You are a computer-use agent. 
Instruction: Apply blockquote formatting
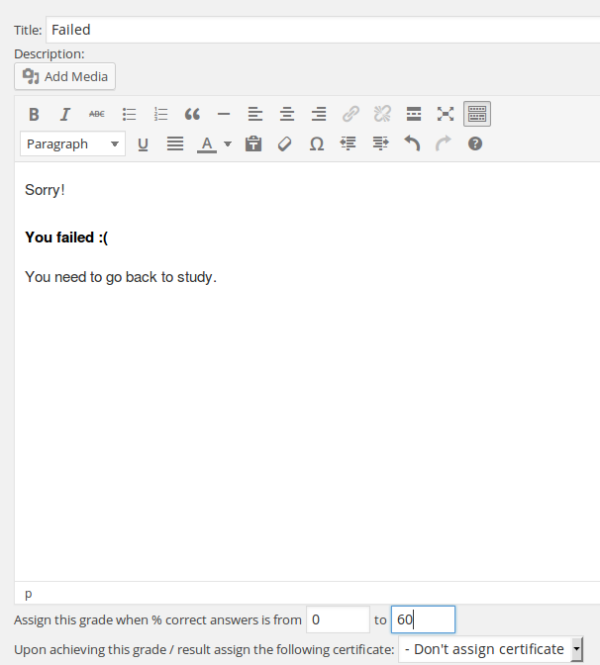click(x=192, y=114)
